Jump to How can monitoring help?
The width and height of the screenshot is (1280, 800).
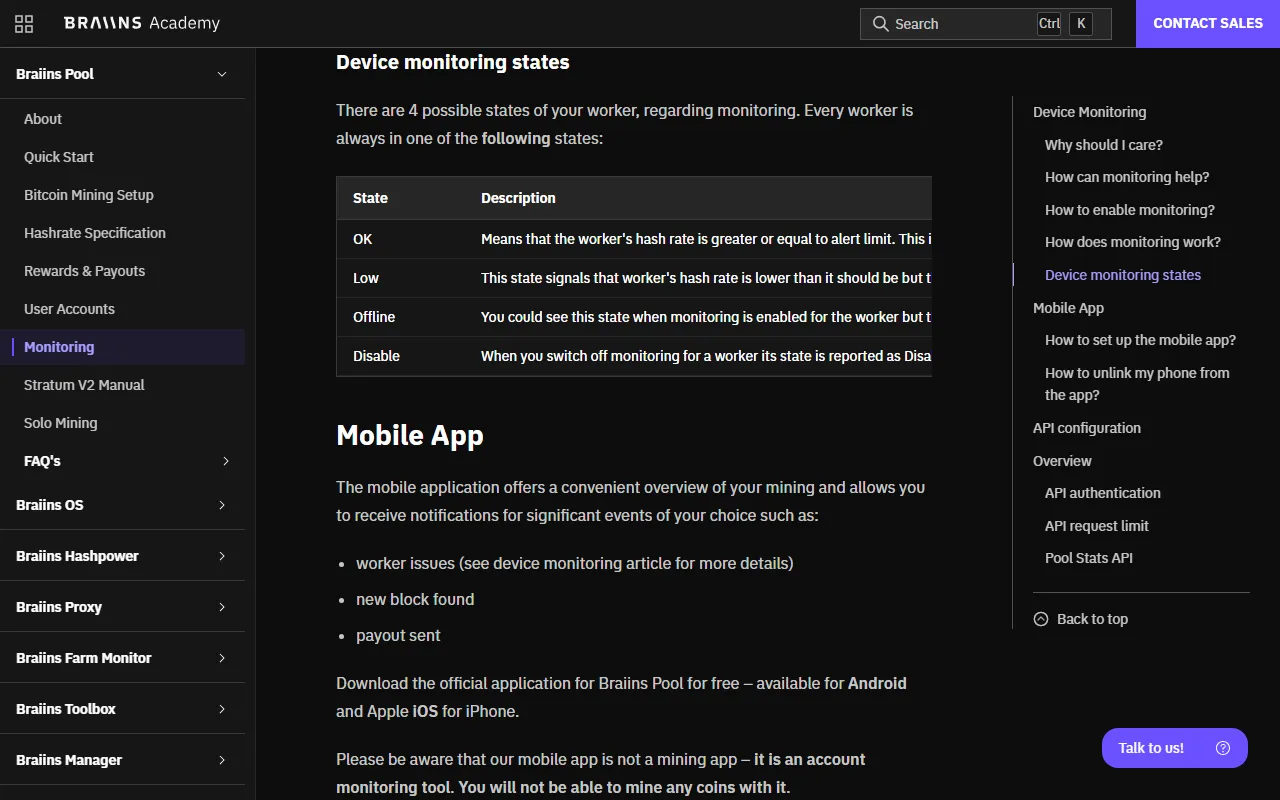click(1127, 177)
